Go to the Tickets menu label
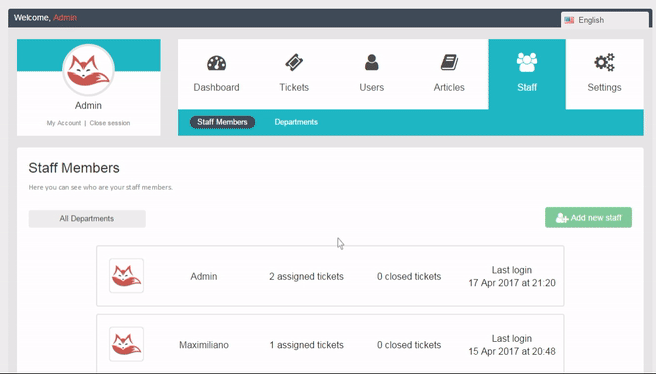Viewport: 656px width, 374px height. (294, 87)
